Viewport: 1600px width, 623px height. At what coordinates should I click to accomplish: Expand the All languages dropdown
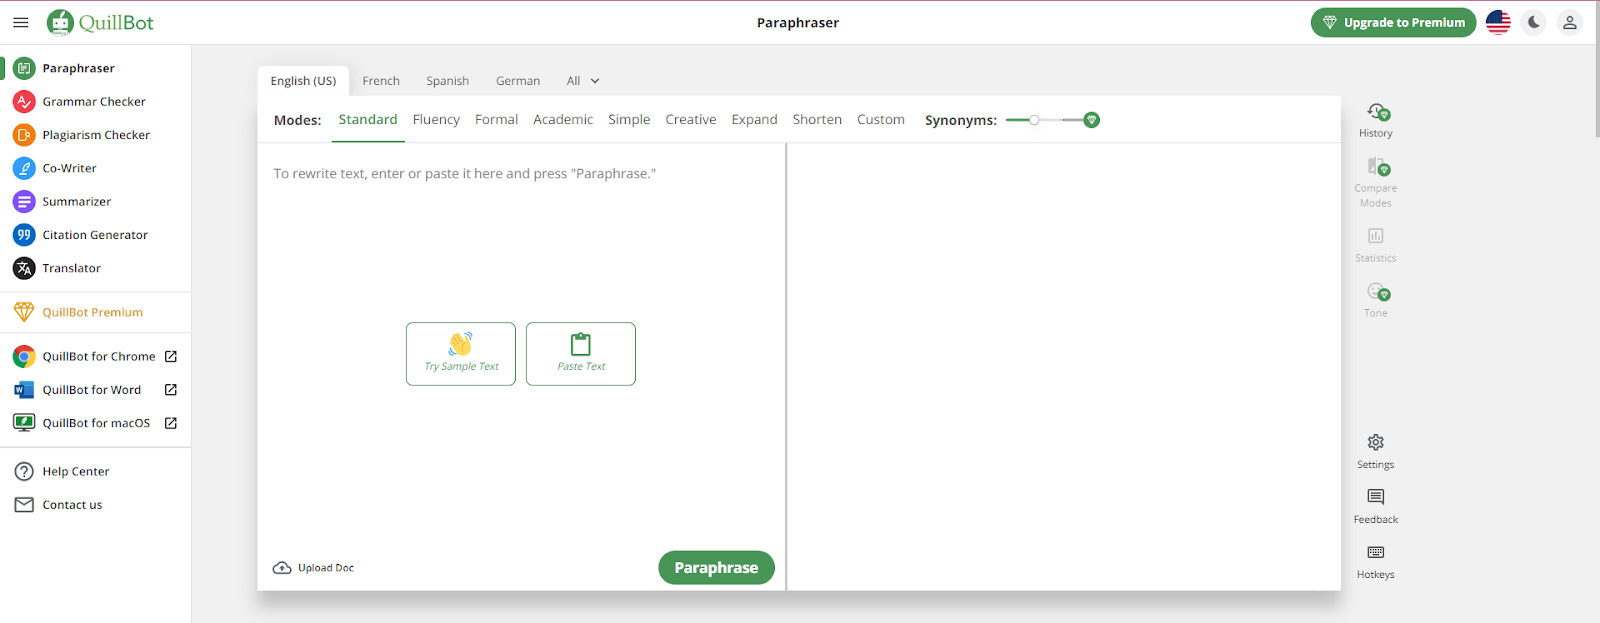click(583, 81)
